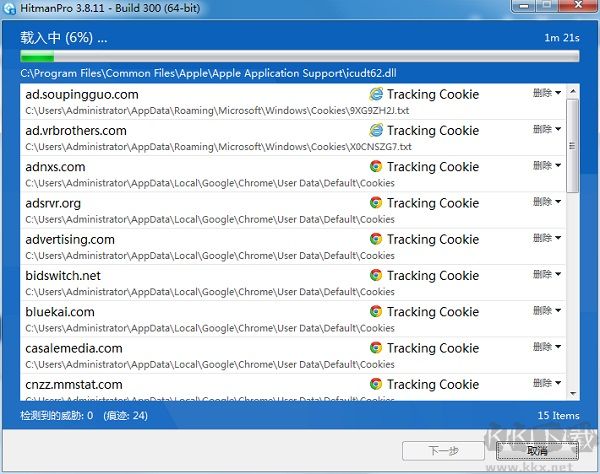Click the green scan progress bar
The image size is (600, 474).
coord(300,56)
